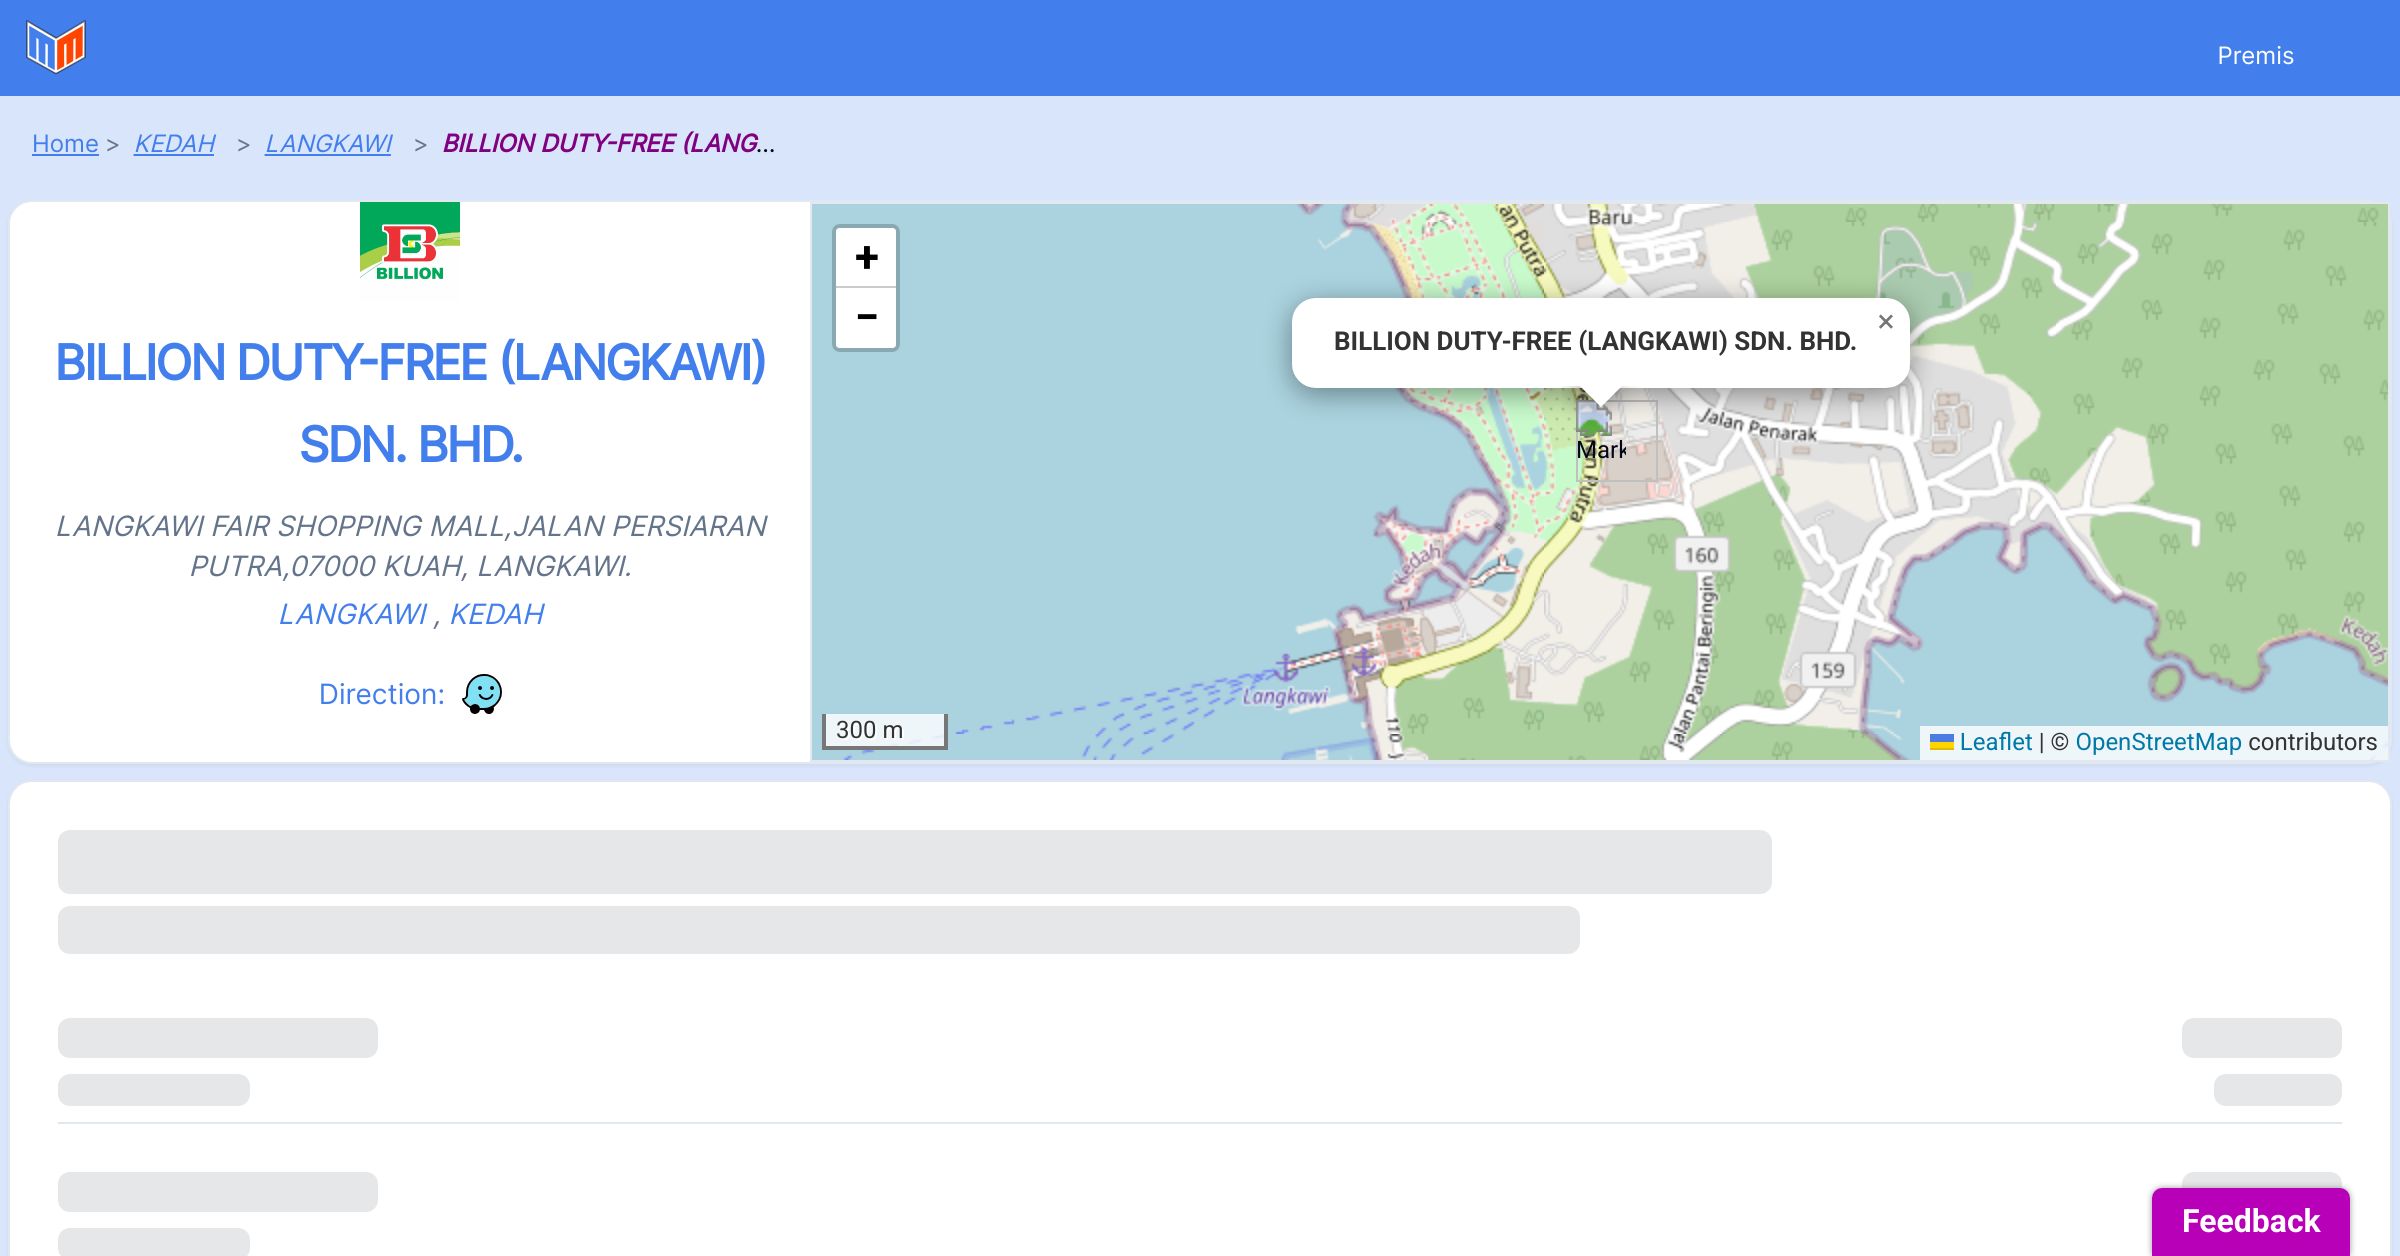Image resolution: width=2400 pixels, height=1256 pixels.
Task: Click the site logo in header
Action: (x=56, y=47)
